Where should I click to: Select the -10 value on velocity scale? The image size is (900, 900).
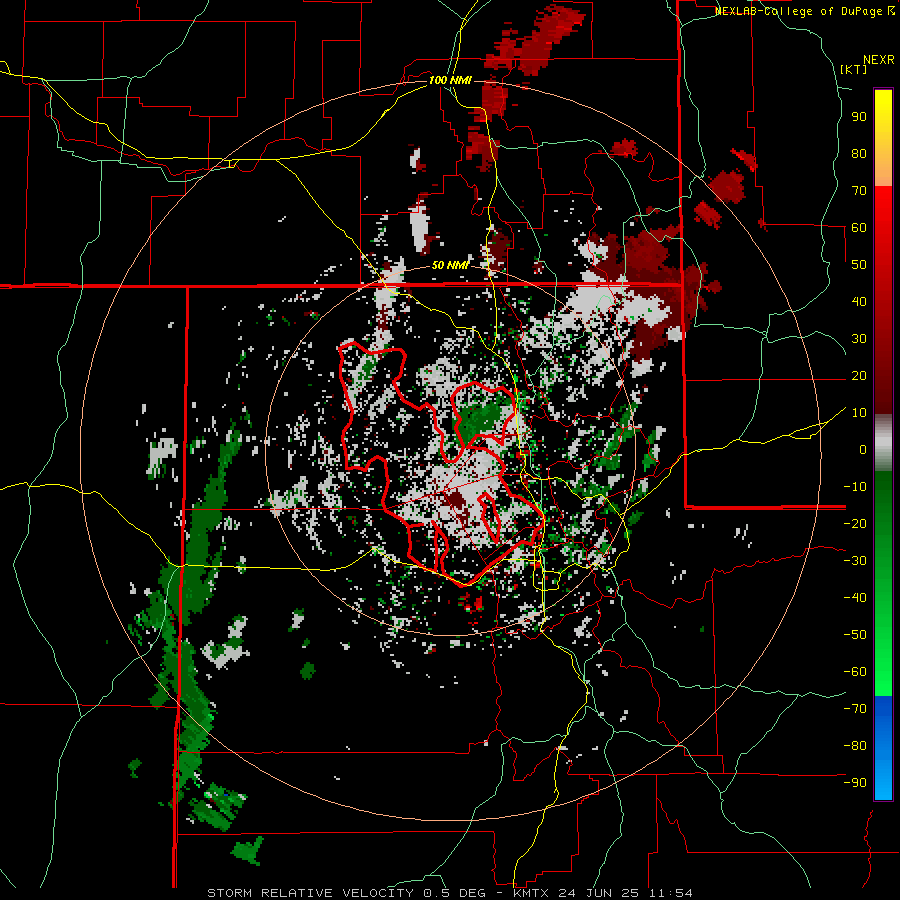[x=855, y=487]
